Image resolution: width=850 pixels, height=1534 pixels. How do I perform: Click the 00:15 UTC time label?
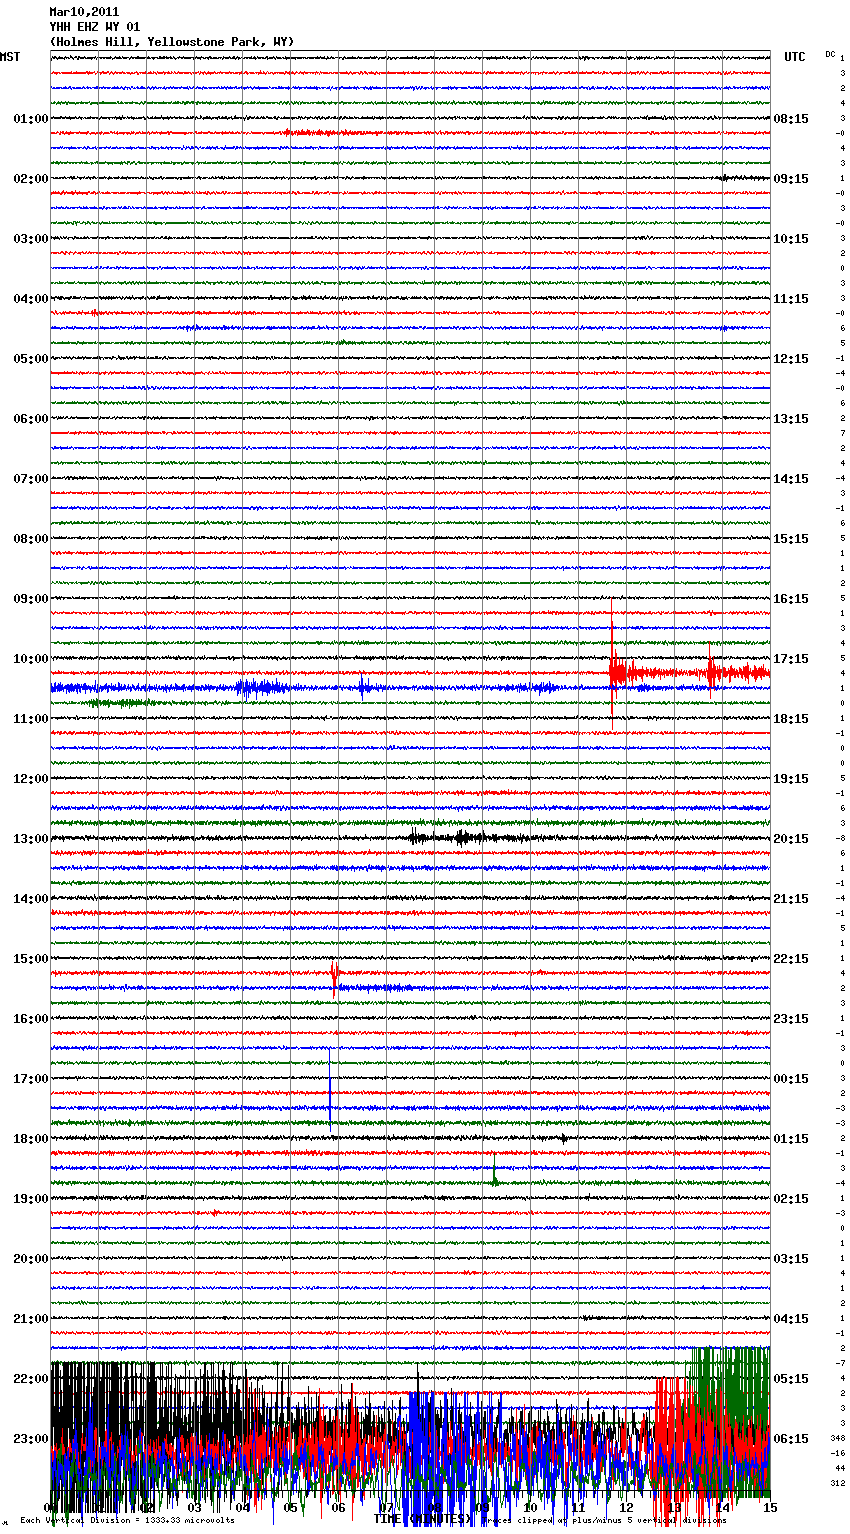coord(791,1079)
